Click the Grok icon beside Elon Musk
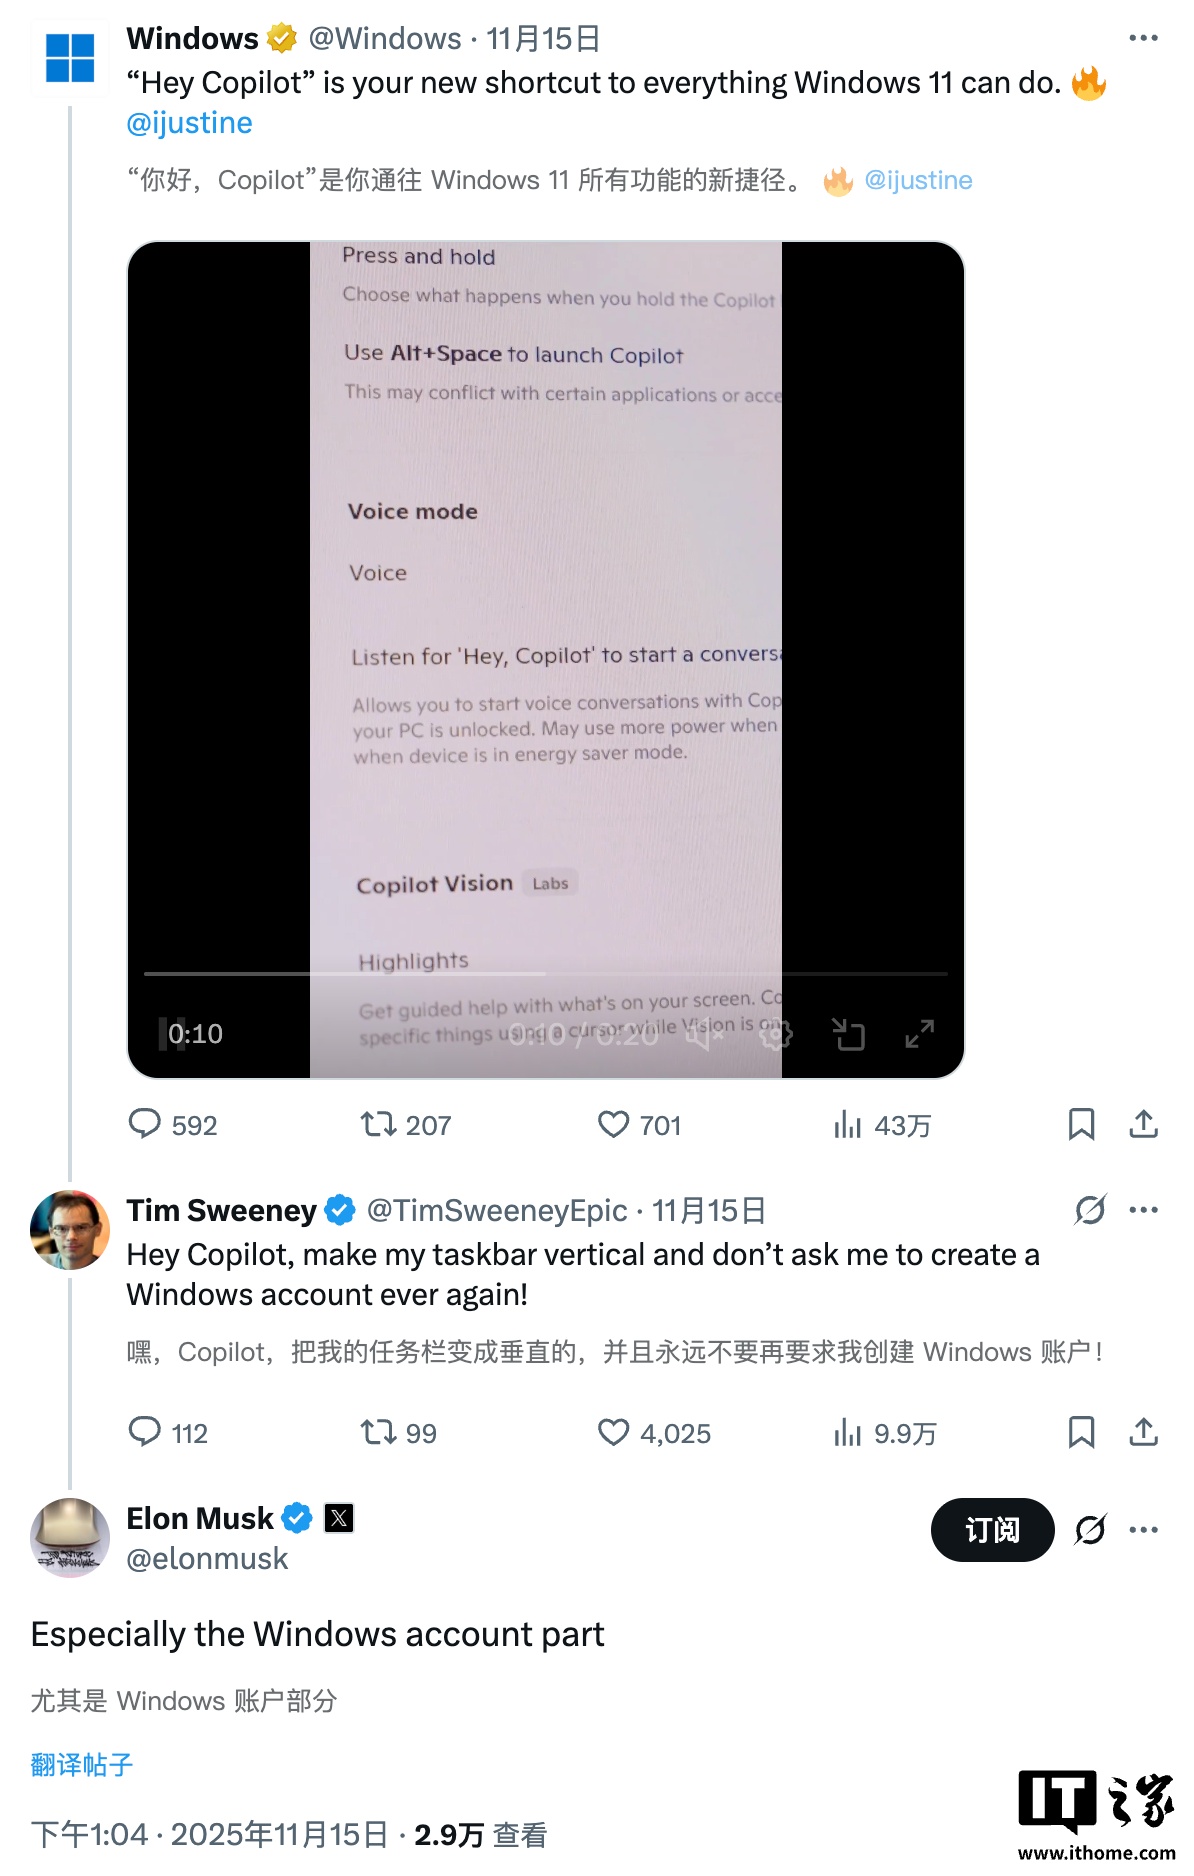 (x=1090, y=1529)
